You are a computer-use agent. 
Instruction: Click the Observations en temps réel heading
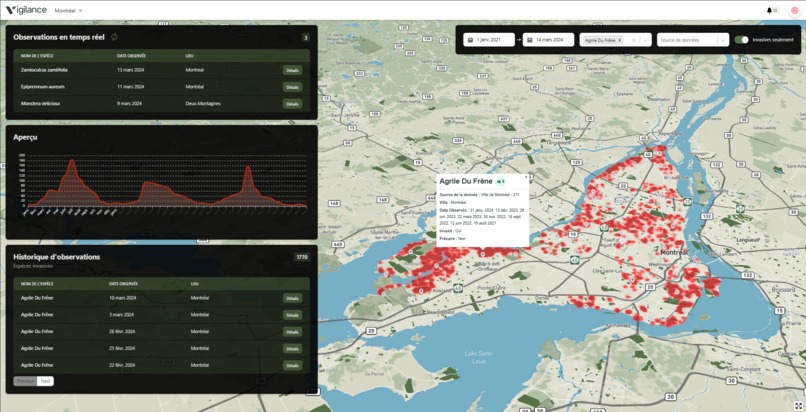tap(59, 37)
